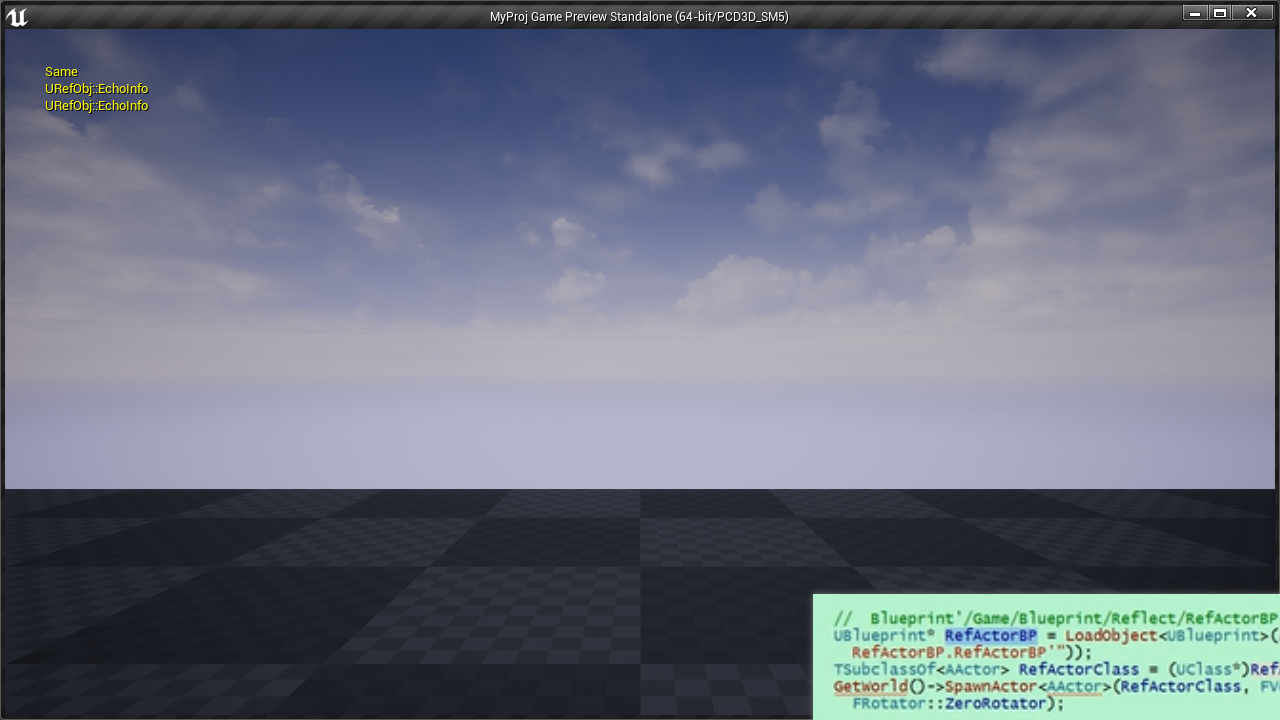Image resolution: width=1280 pixels, height=720 pixels.
Task: Click the first URefObj::EchoInfo log line
Action: pyautogui.click(x=96, y=88)
